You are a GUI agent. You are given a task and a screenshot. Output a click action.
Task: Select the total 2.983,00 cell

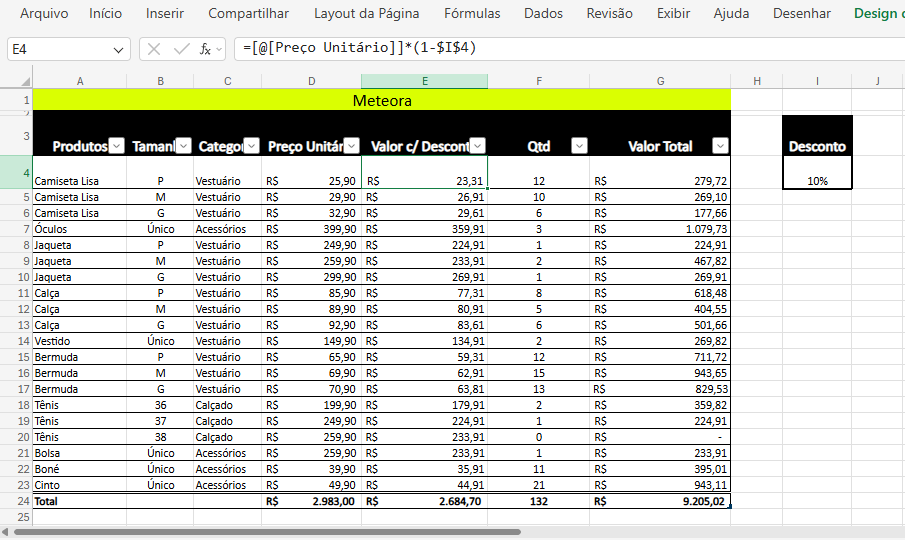coord(312,501)
